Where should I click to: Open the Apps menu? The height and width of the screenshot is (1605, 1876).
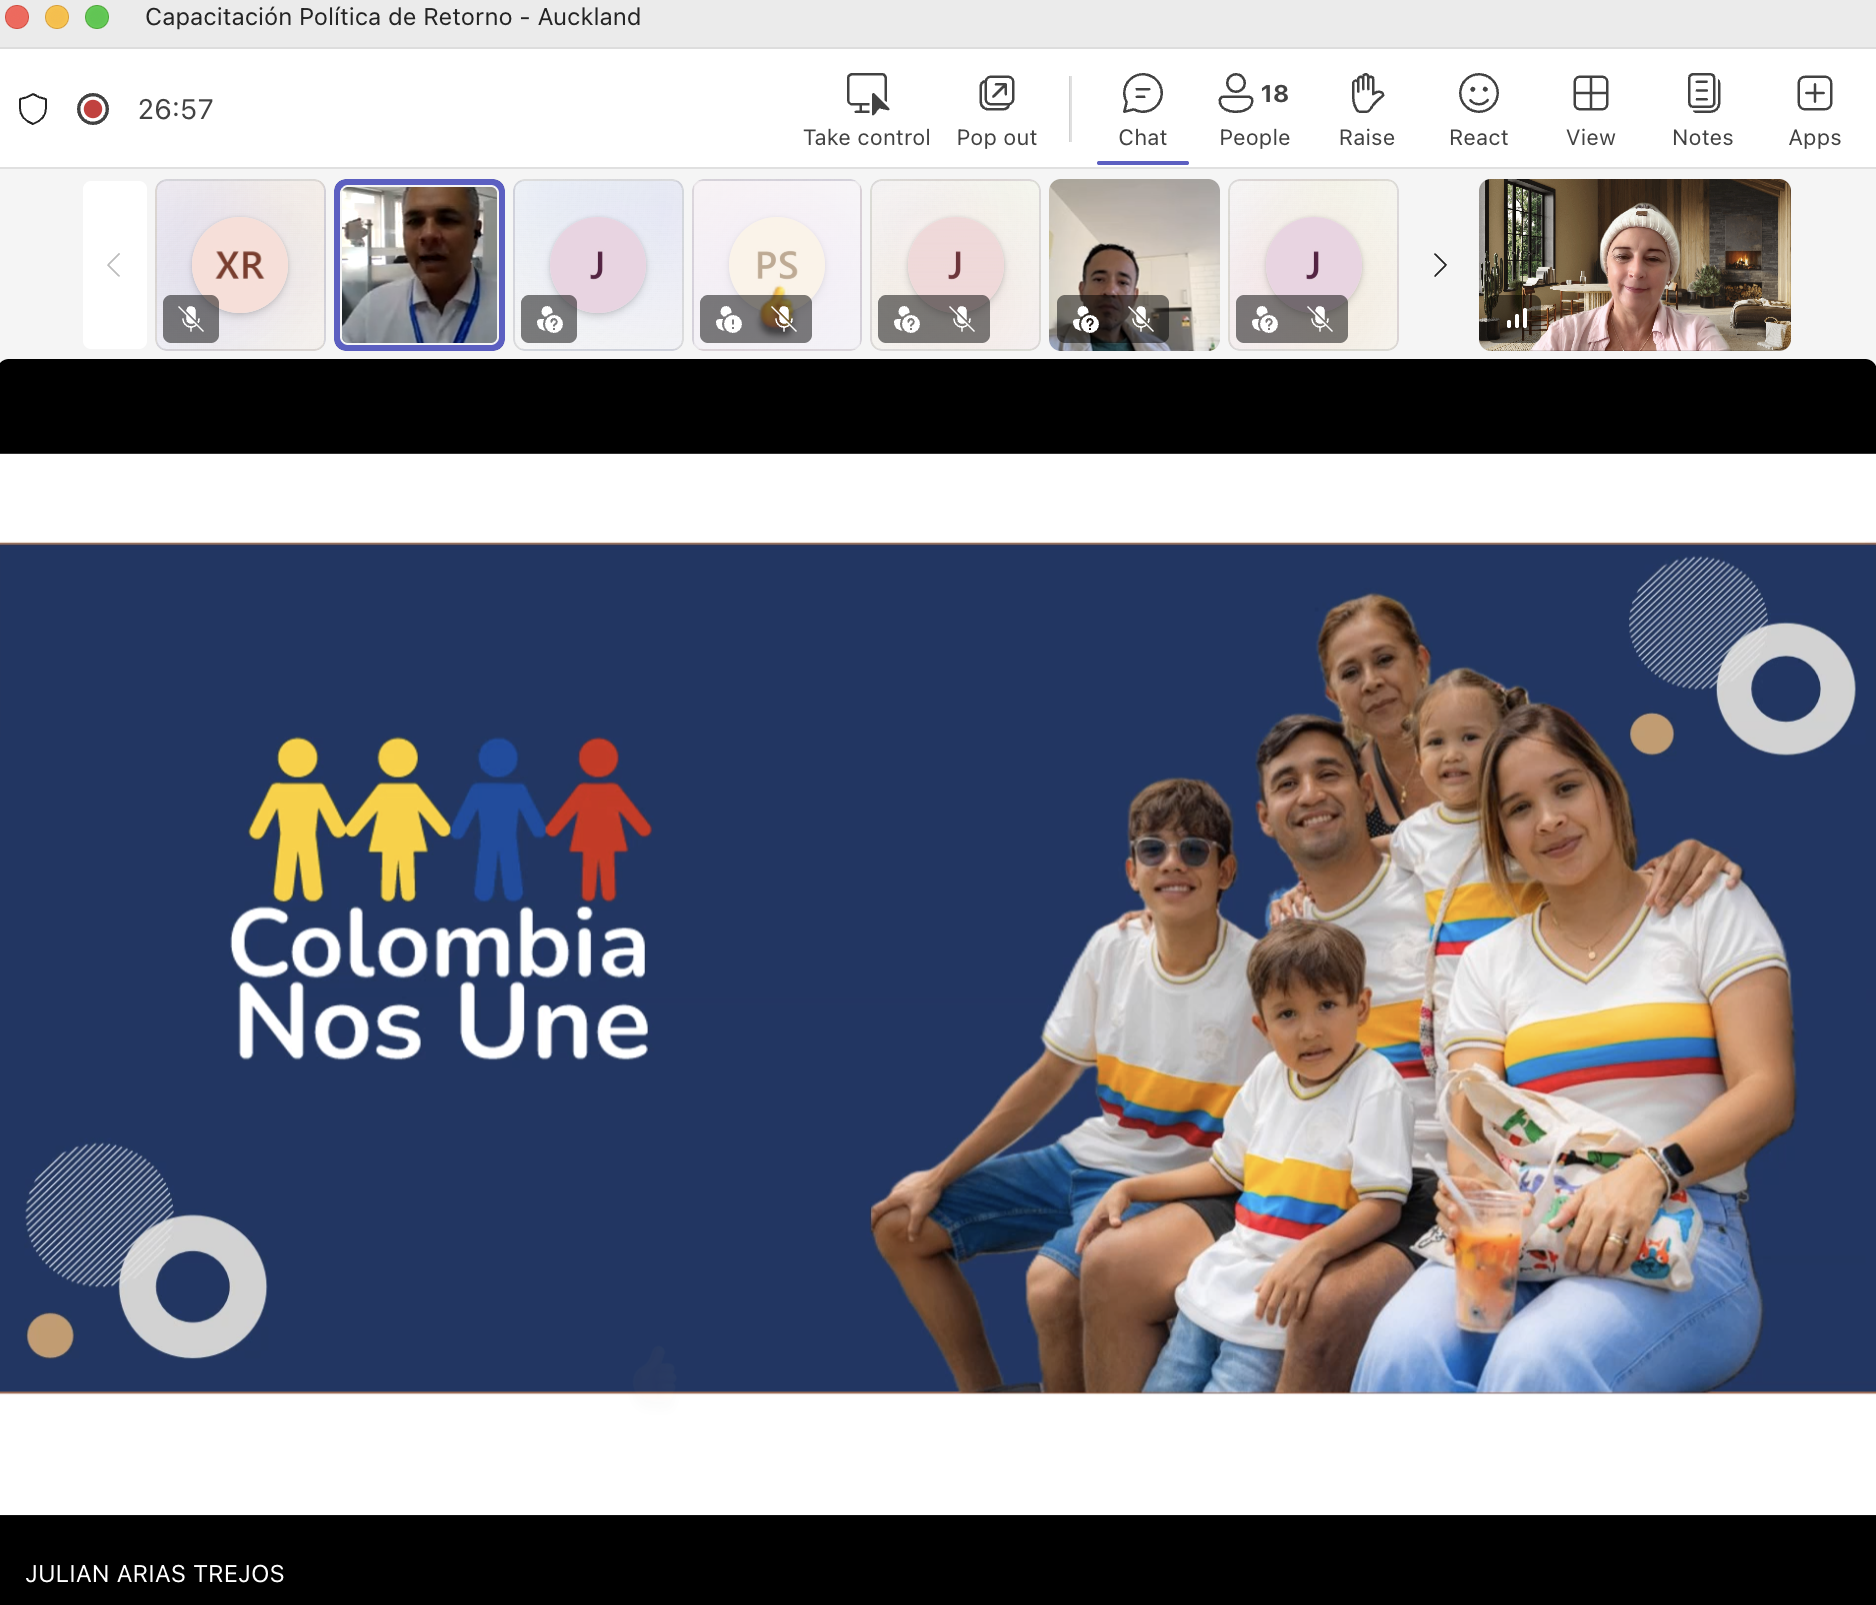tap(1814, 110)
